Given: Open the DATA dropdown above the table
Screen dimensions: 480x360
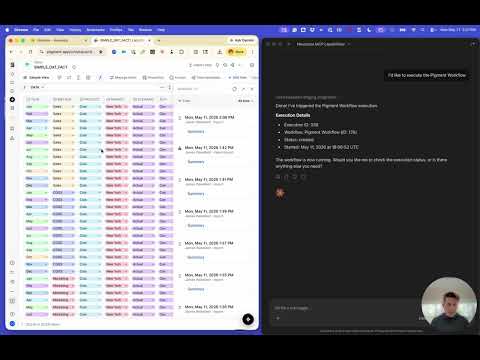Looking at the screenshot, I should [x=37, y=87].
